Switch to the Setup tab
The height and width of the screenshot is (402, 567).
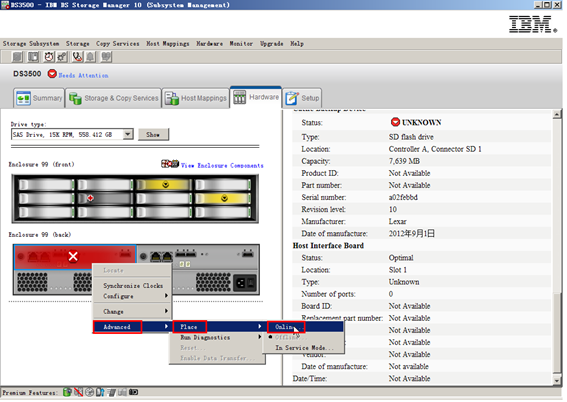click(x=302, y=98)
